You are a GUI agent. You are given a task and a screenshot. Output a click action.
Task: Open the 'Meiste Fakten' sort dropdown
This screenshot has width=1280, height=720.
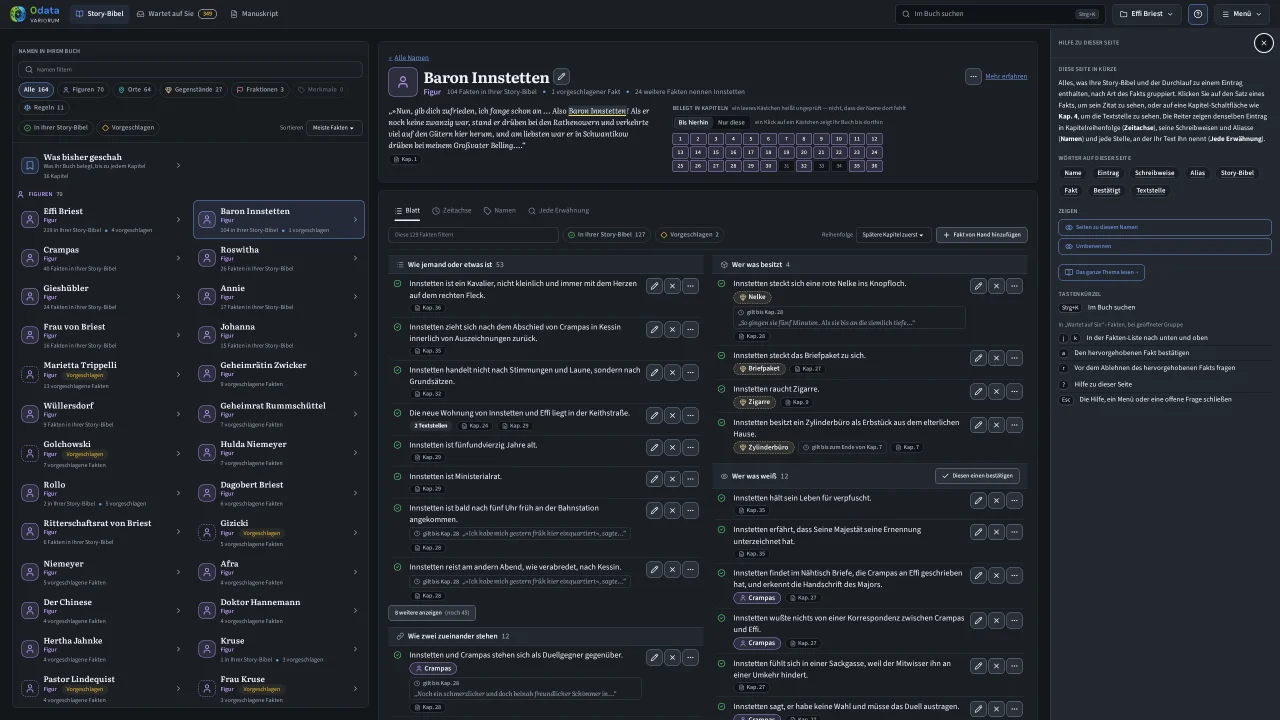click(335, 128)
